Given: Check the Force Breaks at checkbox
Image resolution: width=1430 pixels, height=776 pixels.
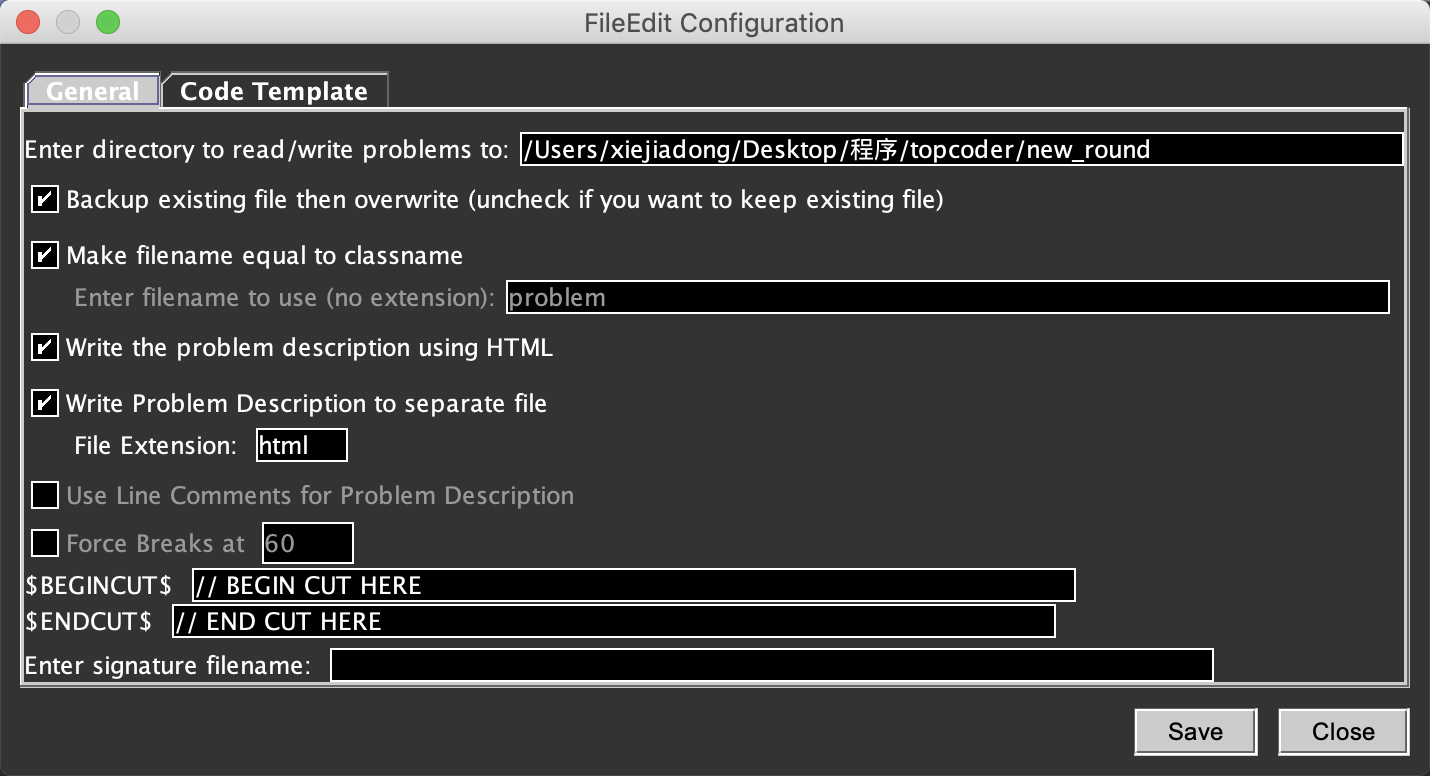Looking at the screenshot, I should pyautogui.click(x=45, y=543).
